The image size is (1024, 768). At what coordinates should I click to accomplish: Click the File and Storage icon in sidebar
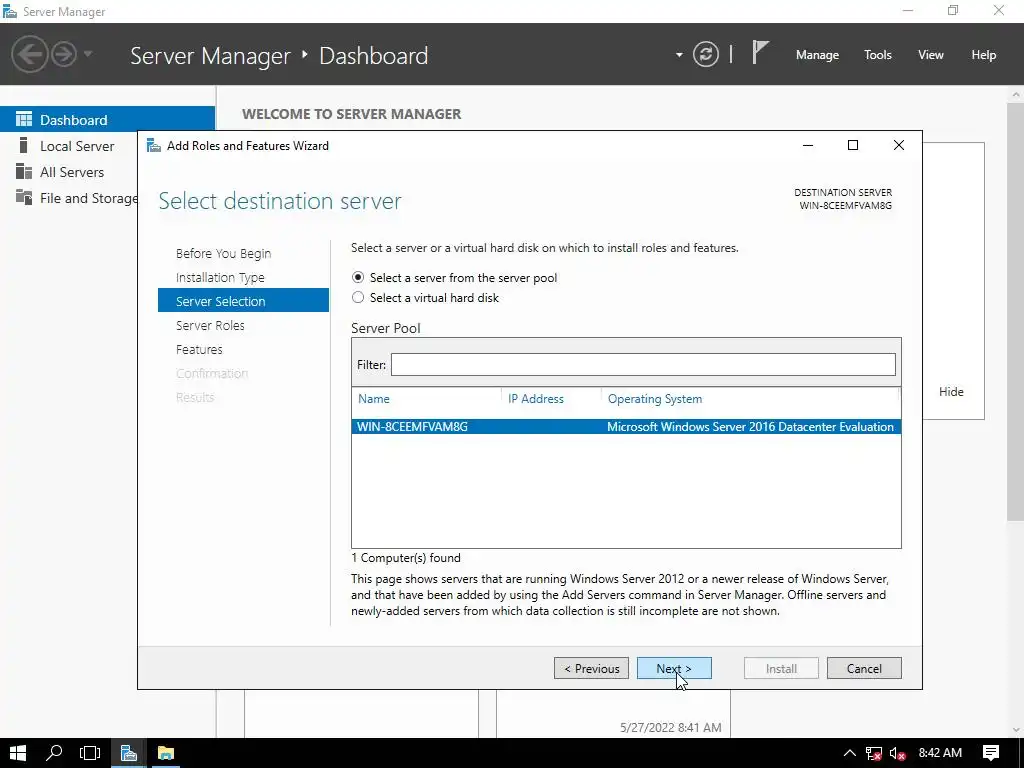click(x=24, y=197)
